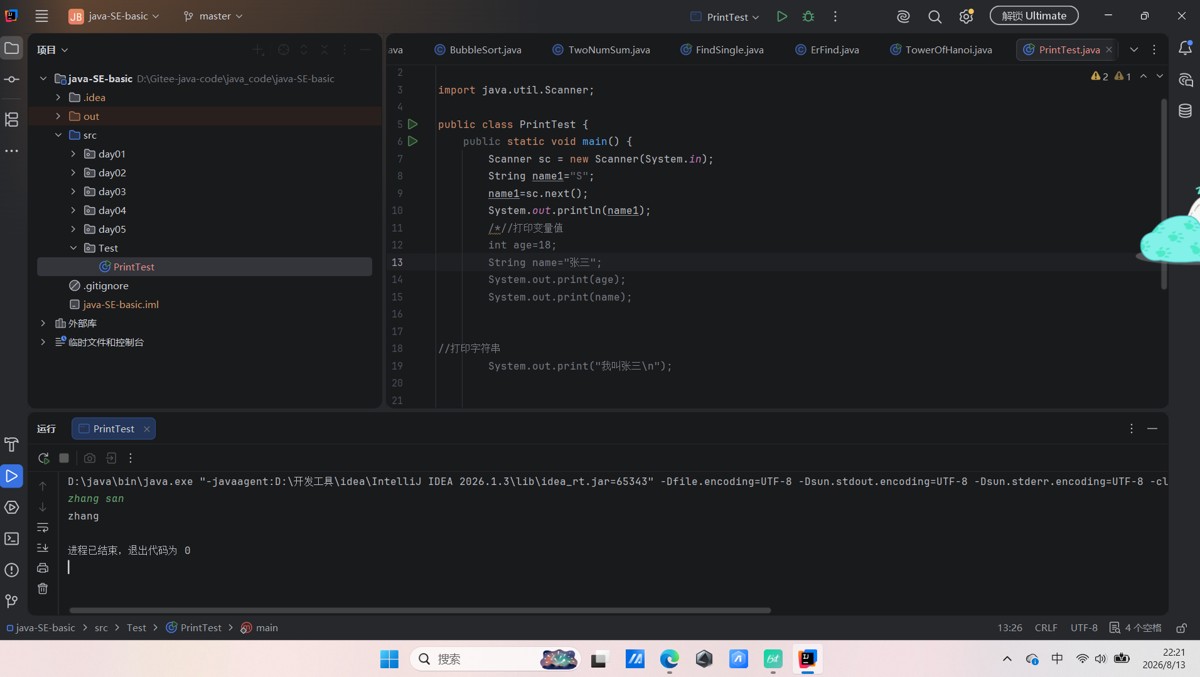1200x677 pixels.
Task: Open the Build hammer tool window
Action: 12,444
